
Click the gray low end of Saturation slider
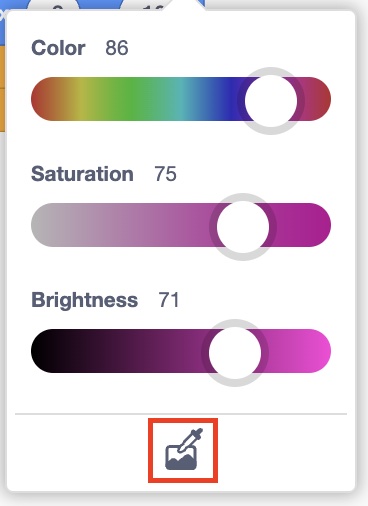(43, 225)
